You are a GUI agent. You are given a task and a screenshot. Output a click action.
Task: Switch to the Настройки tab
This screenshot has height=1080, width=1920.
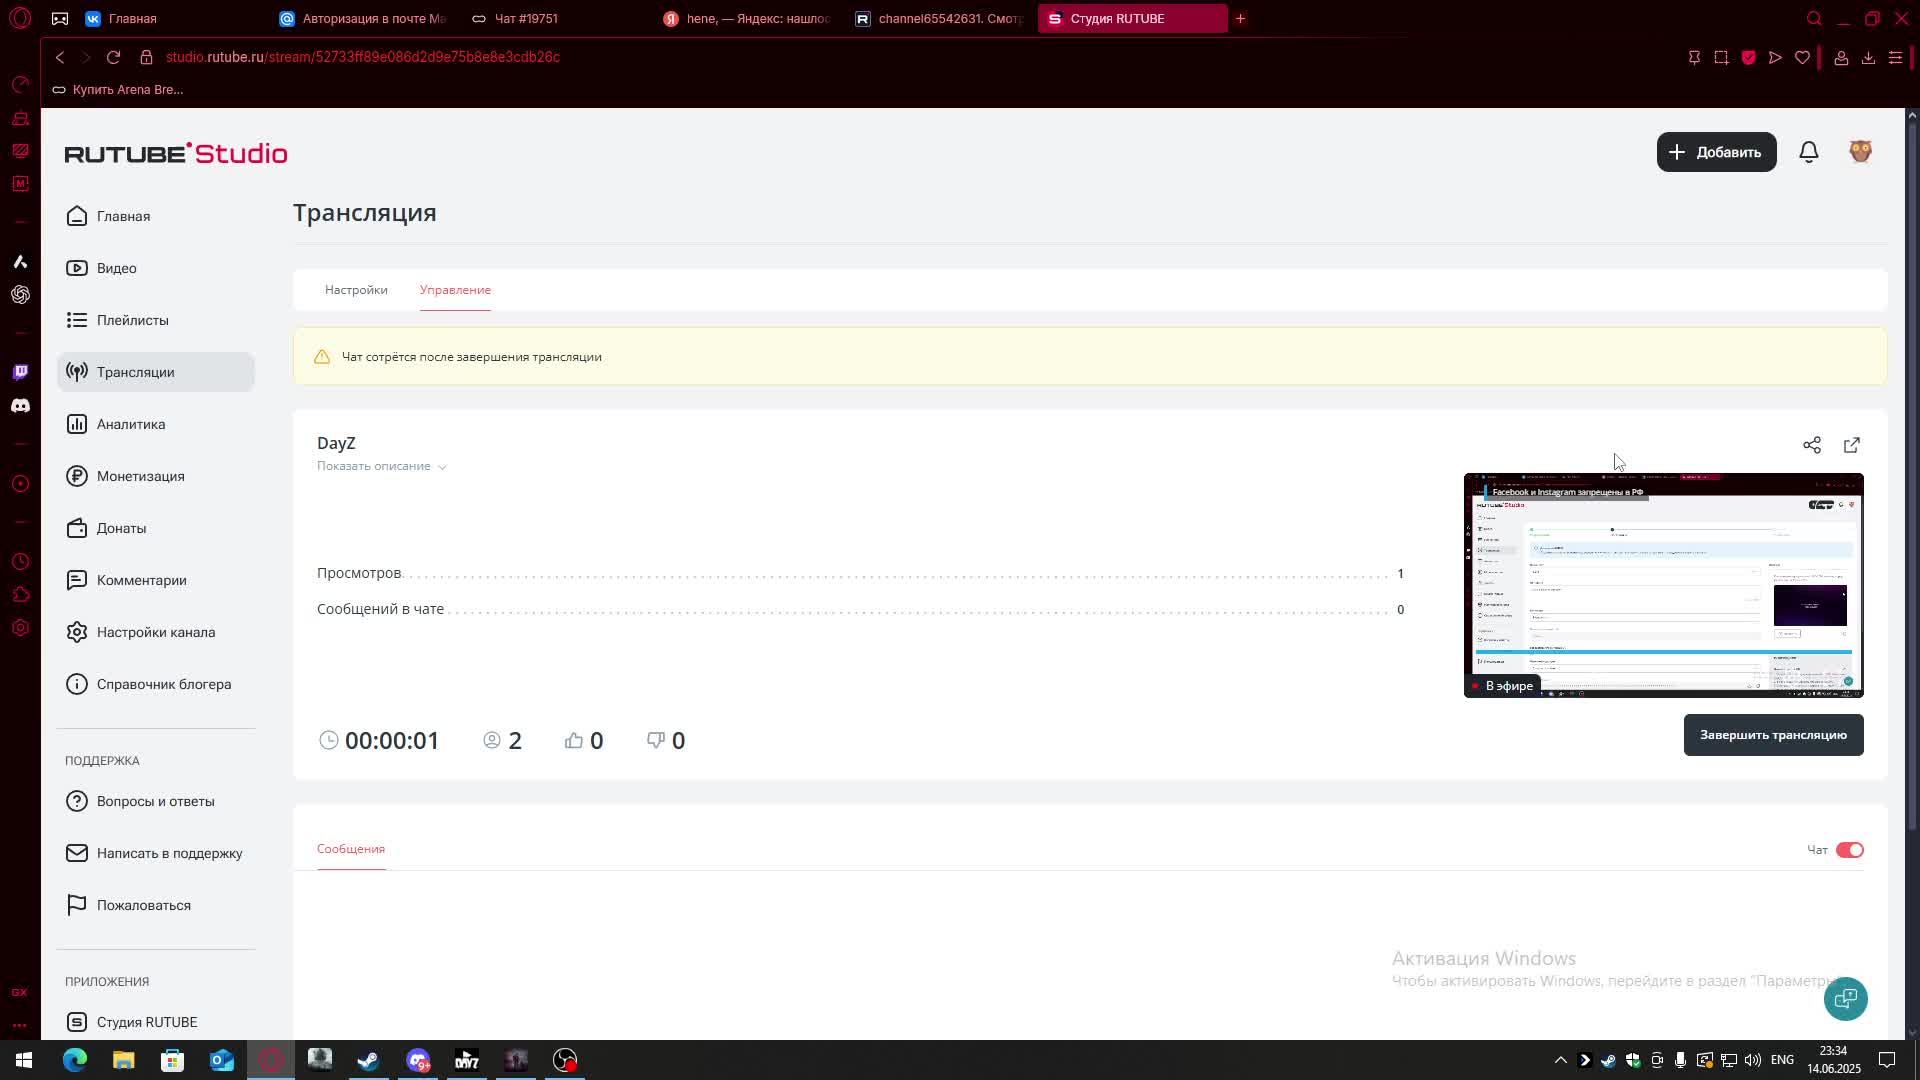coord(356,290)
